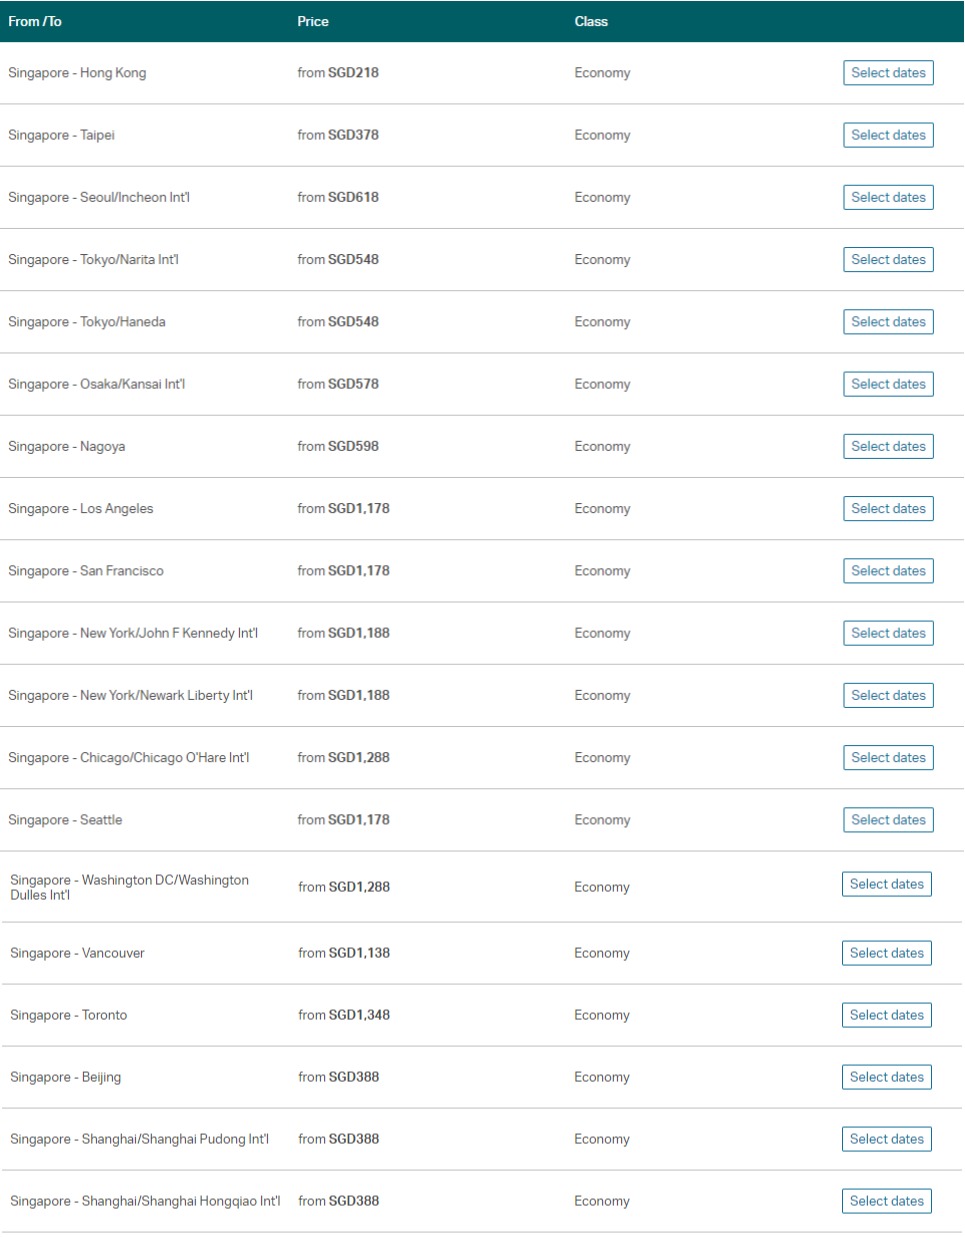This screenshot has width=965, height=1237.
Task: Select dates for Los Angeles flight
Action: coord(888,508)
